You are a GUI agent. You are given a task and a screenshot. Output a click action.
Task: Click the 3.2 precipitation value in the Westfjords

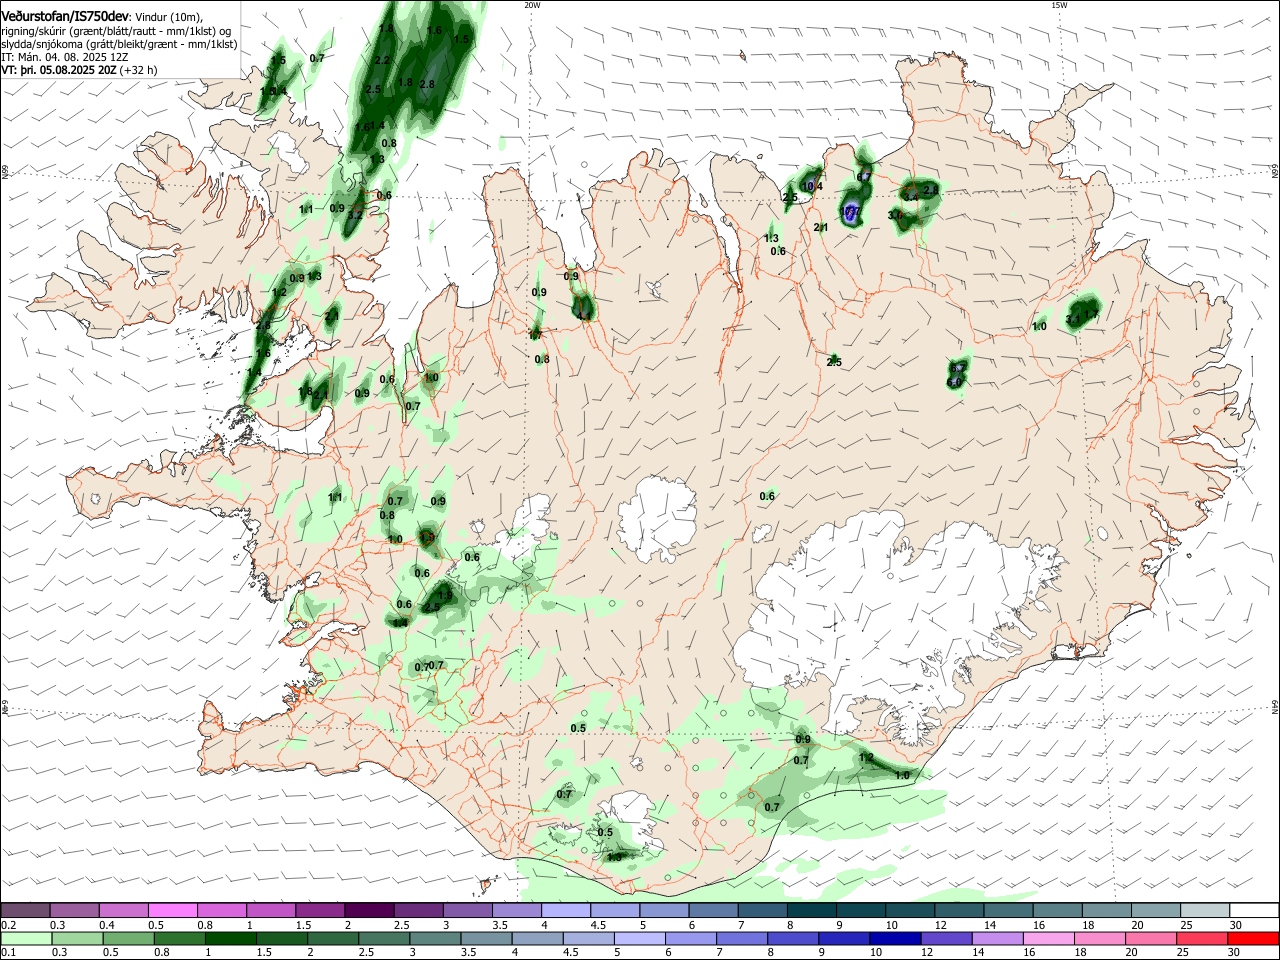(x=354, y=214)
